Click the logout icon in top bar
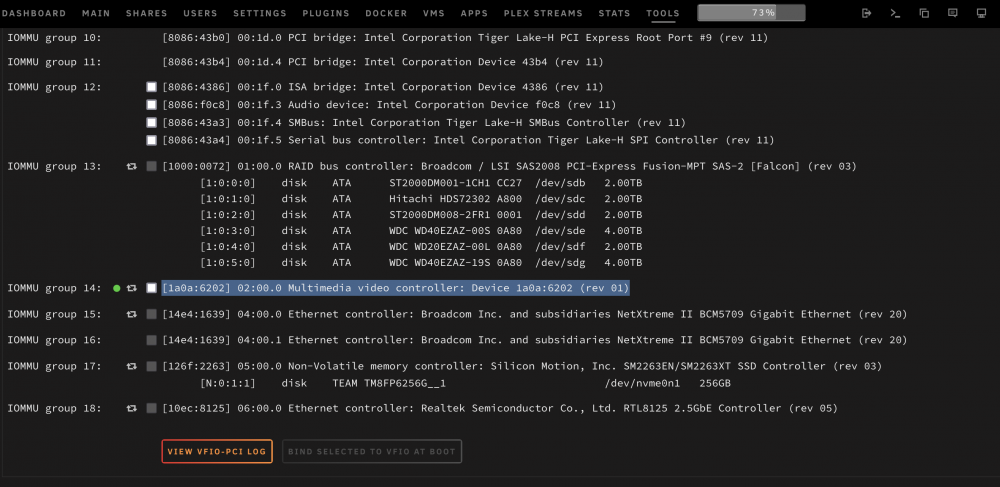Screen dimensions: 1000x487 click(x=866, y=13)
